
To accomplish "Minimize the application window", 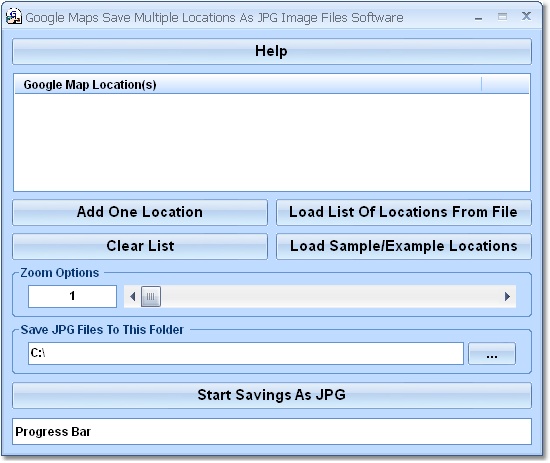I will (x=478, y=17).
